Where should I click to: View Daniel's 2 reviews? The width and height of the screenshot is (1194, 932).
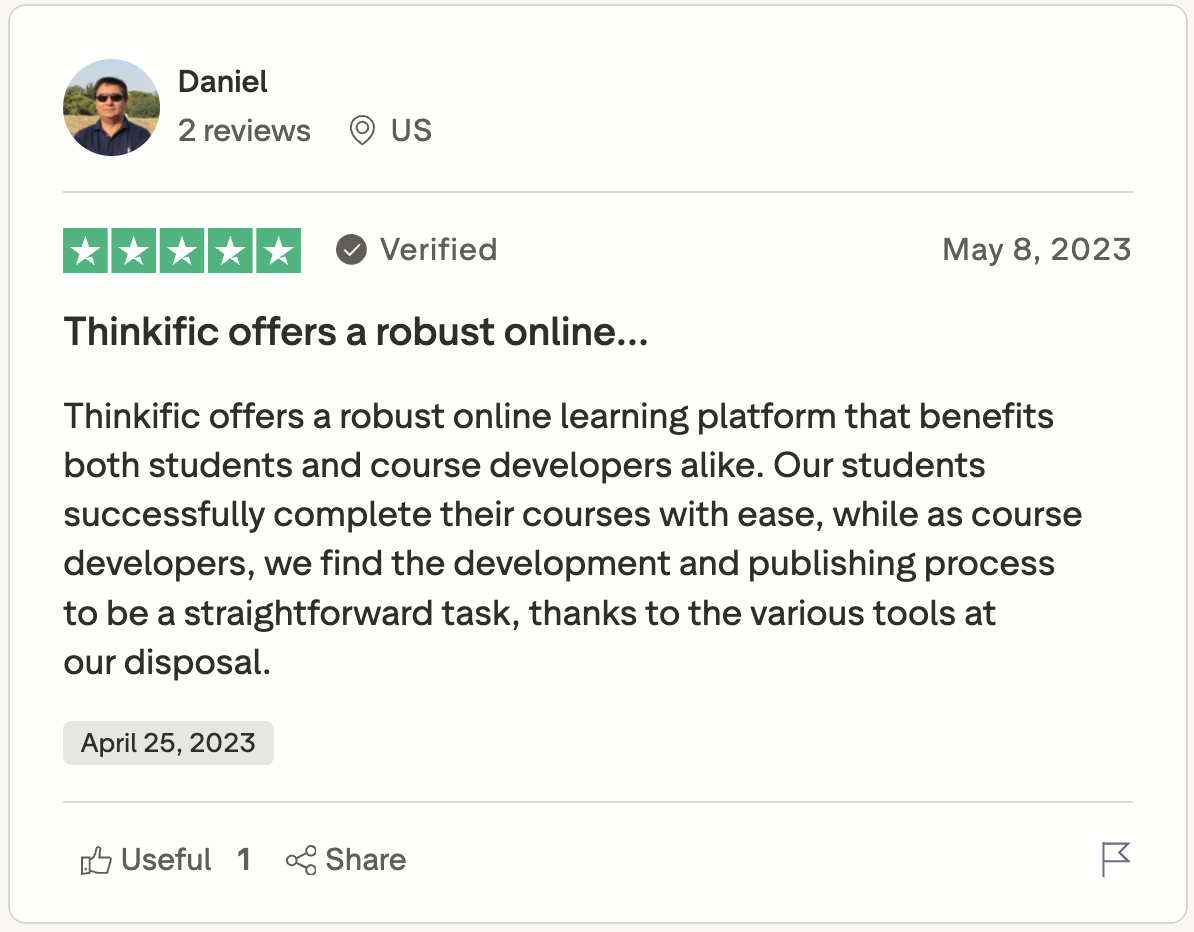click(244, 130)
